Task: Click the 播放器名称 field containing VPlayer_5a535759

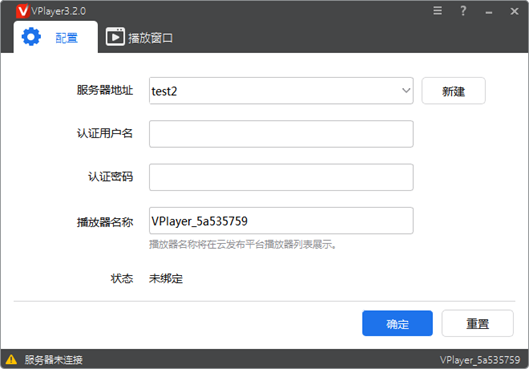Action: tap(281, 221)
